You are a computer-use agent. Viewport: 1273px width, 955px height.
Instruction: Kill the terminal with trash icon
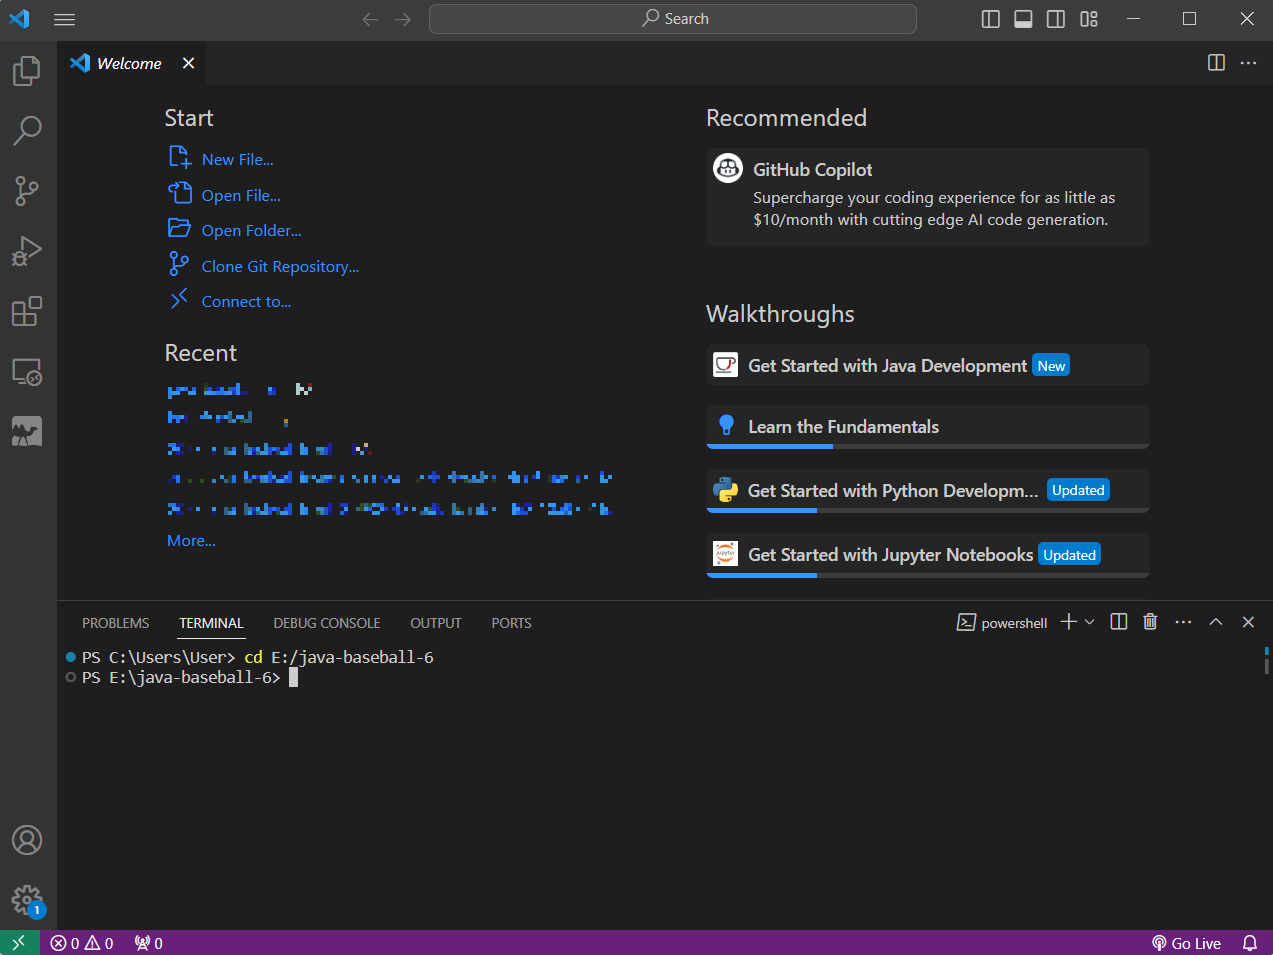[x=1150, y=622]
